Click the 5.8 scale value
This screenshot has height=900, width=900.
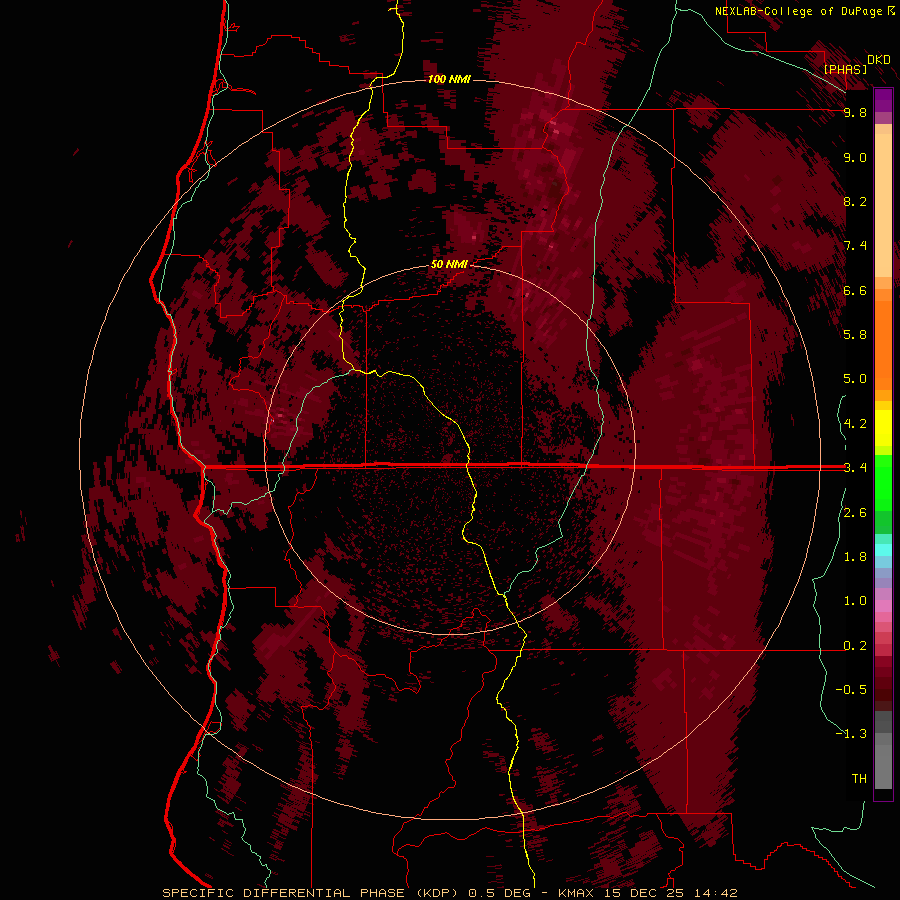[x=855, y=335]
